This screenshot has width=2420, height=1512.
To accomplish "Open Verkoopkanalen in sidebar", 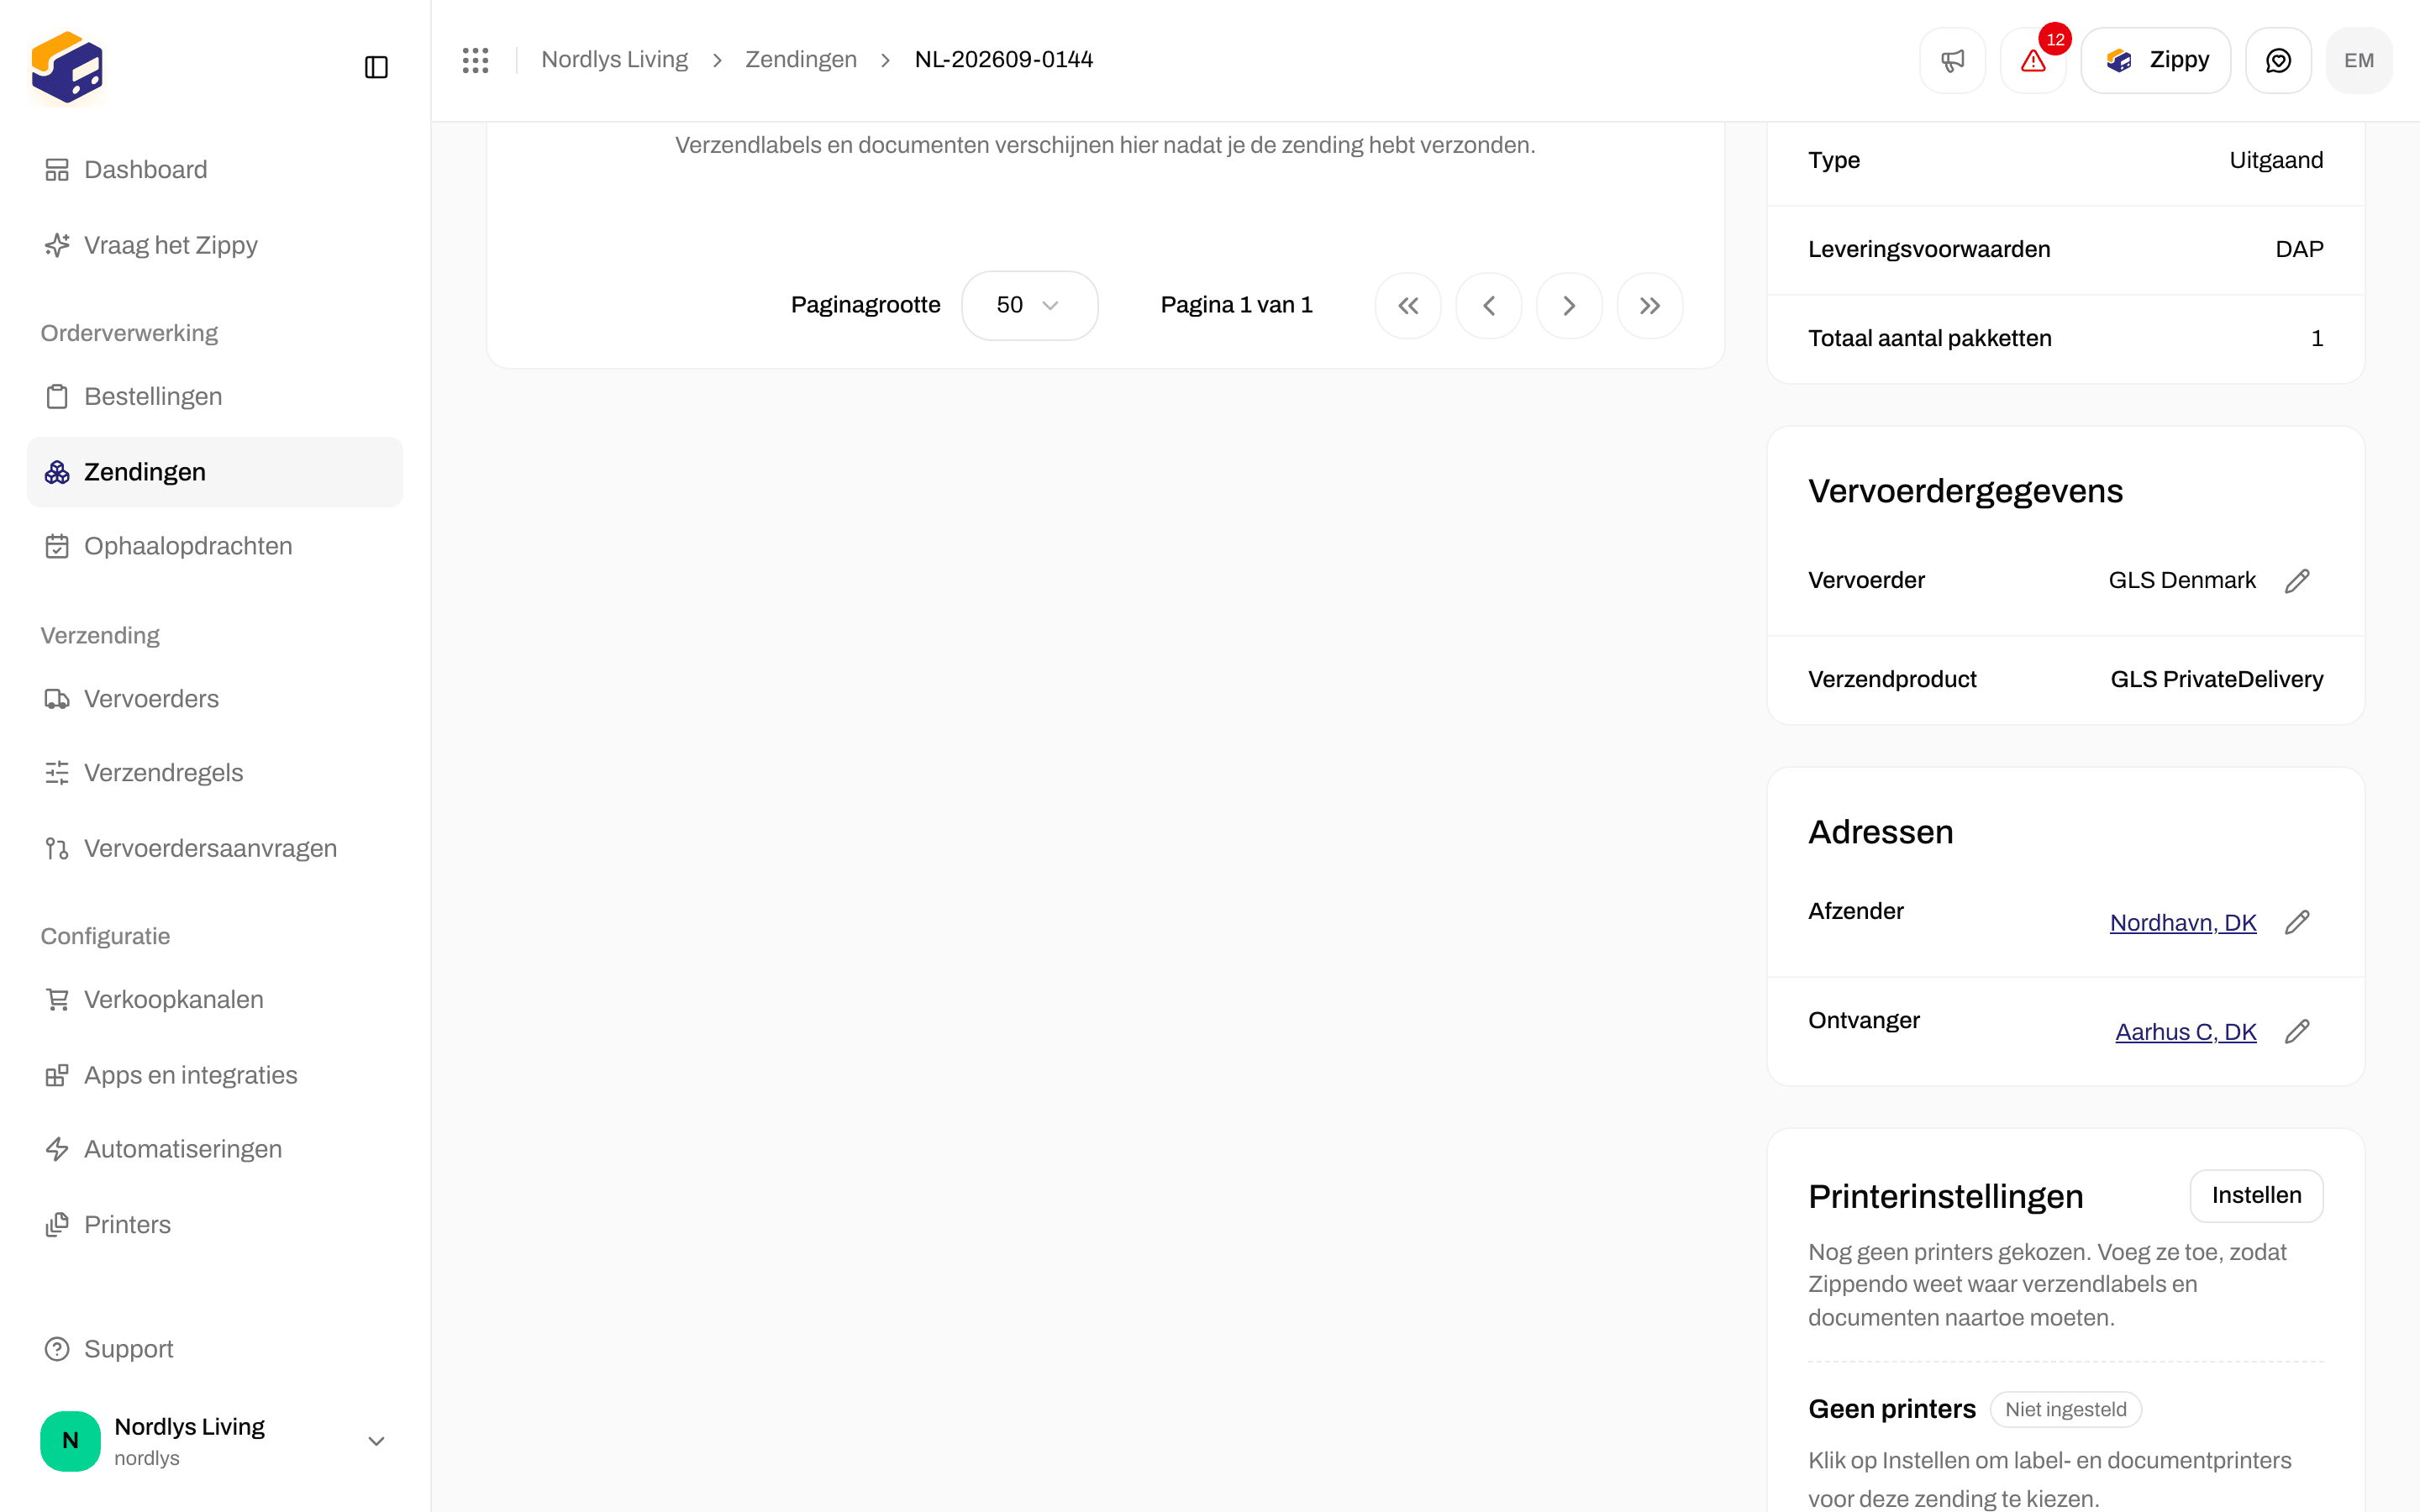I will 215,999.
